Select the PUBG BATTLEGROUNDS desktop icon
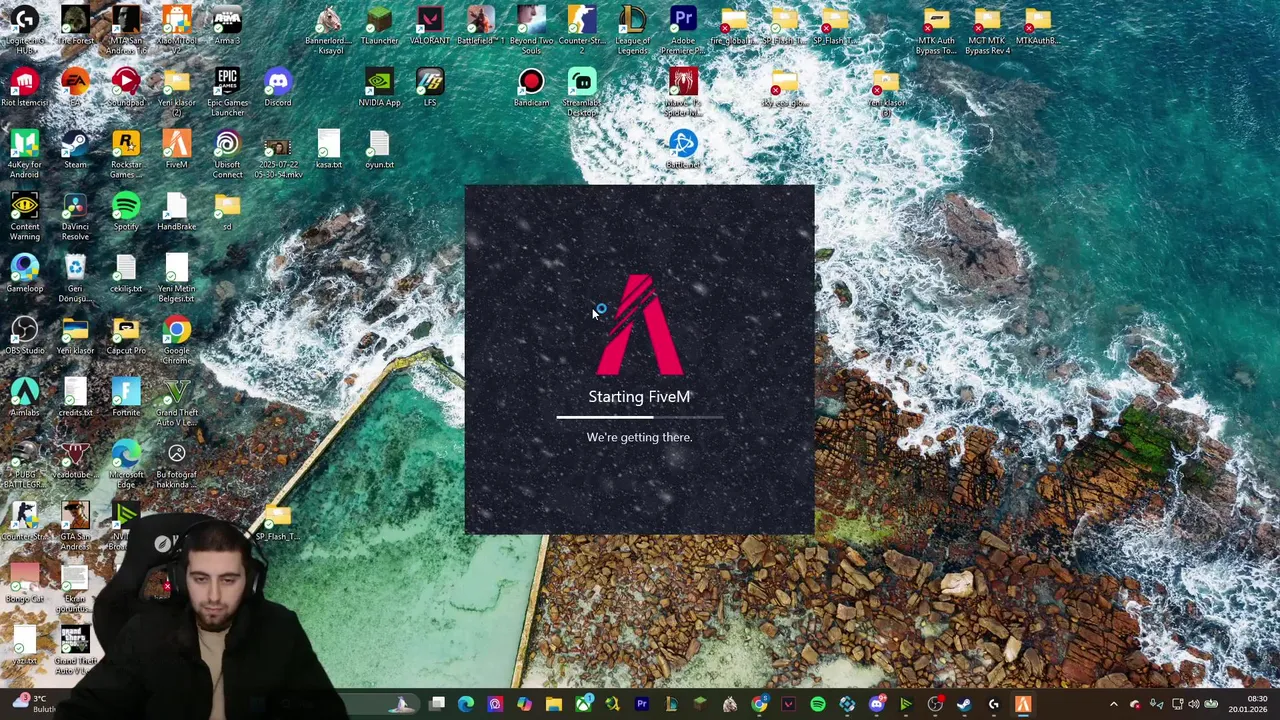 coord(24,462)
